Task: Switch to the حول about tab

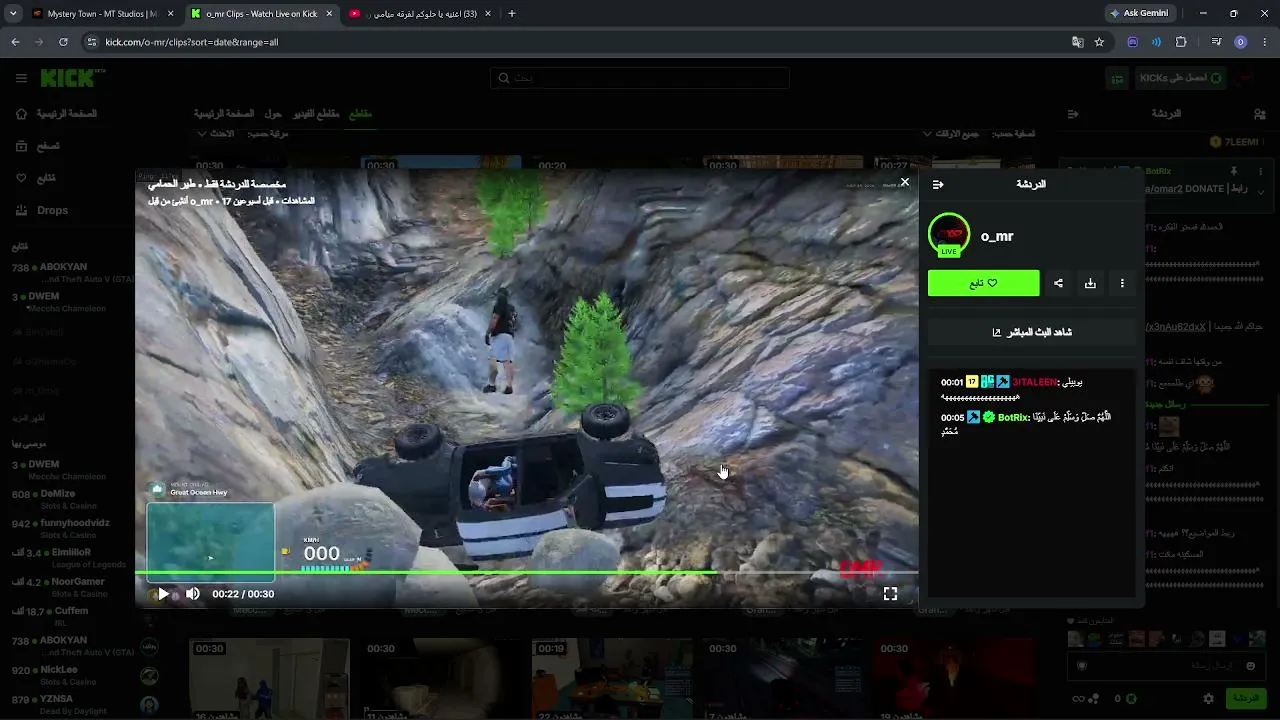Action: [x=273, y=114]
